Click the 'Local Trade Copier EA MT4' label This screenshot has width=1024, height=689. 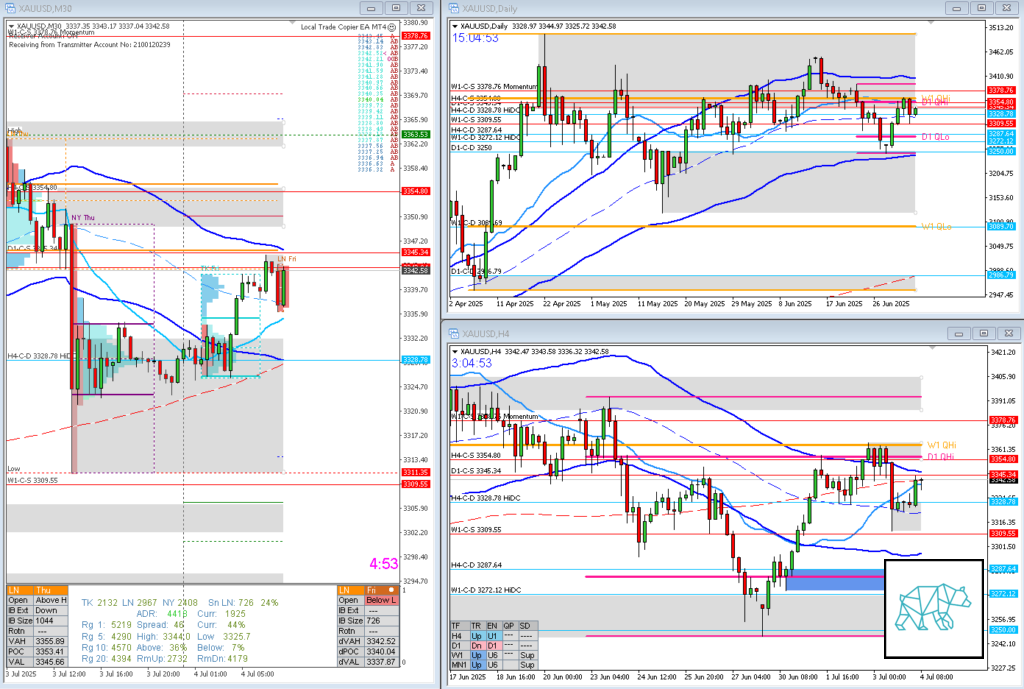click(x=343, y=27)
